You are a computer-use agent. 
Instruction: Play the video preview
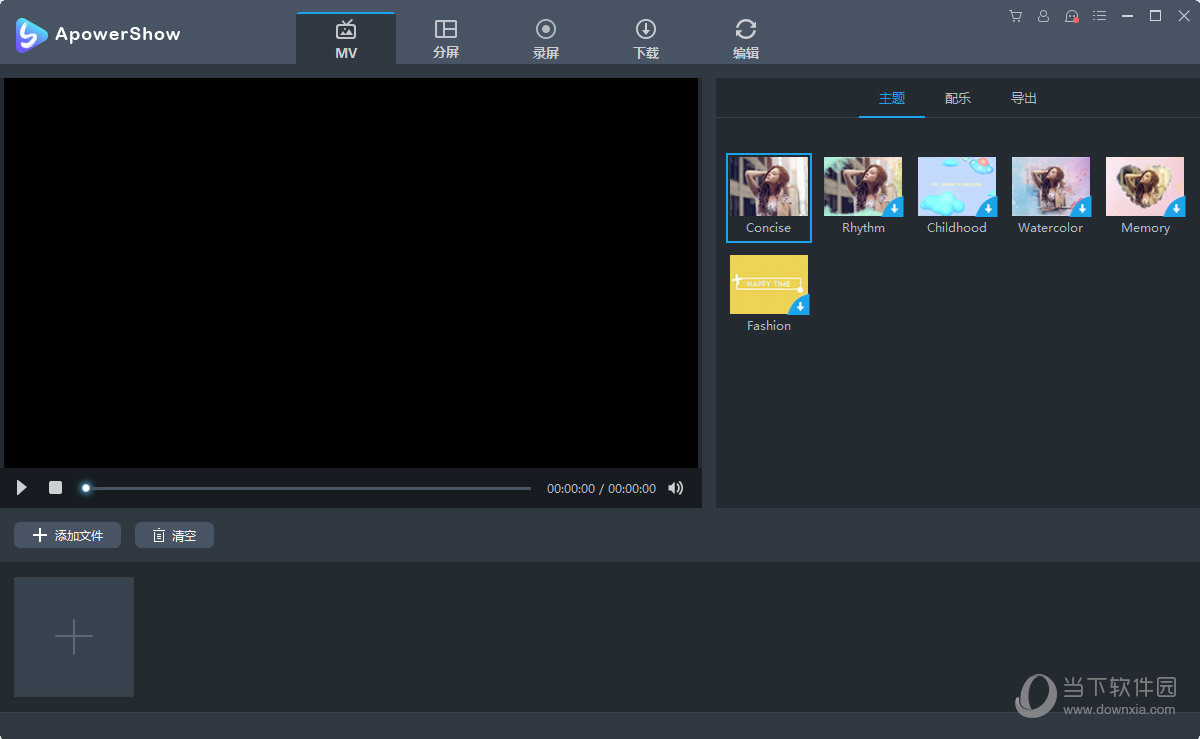22,488
